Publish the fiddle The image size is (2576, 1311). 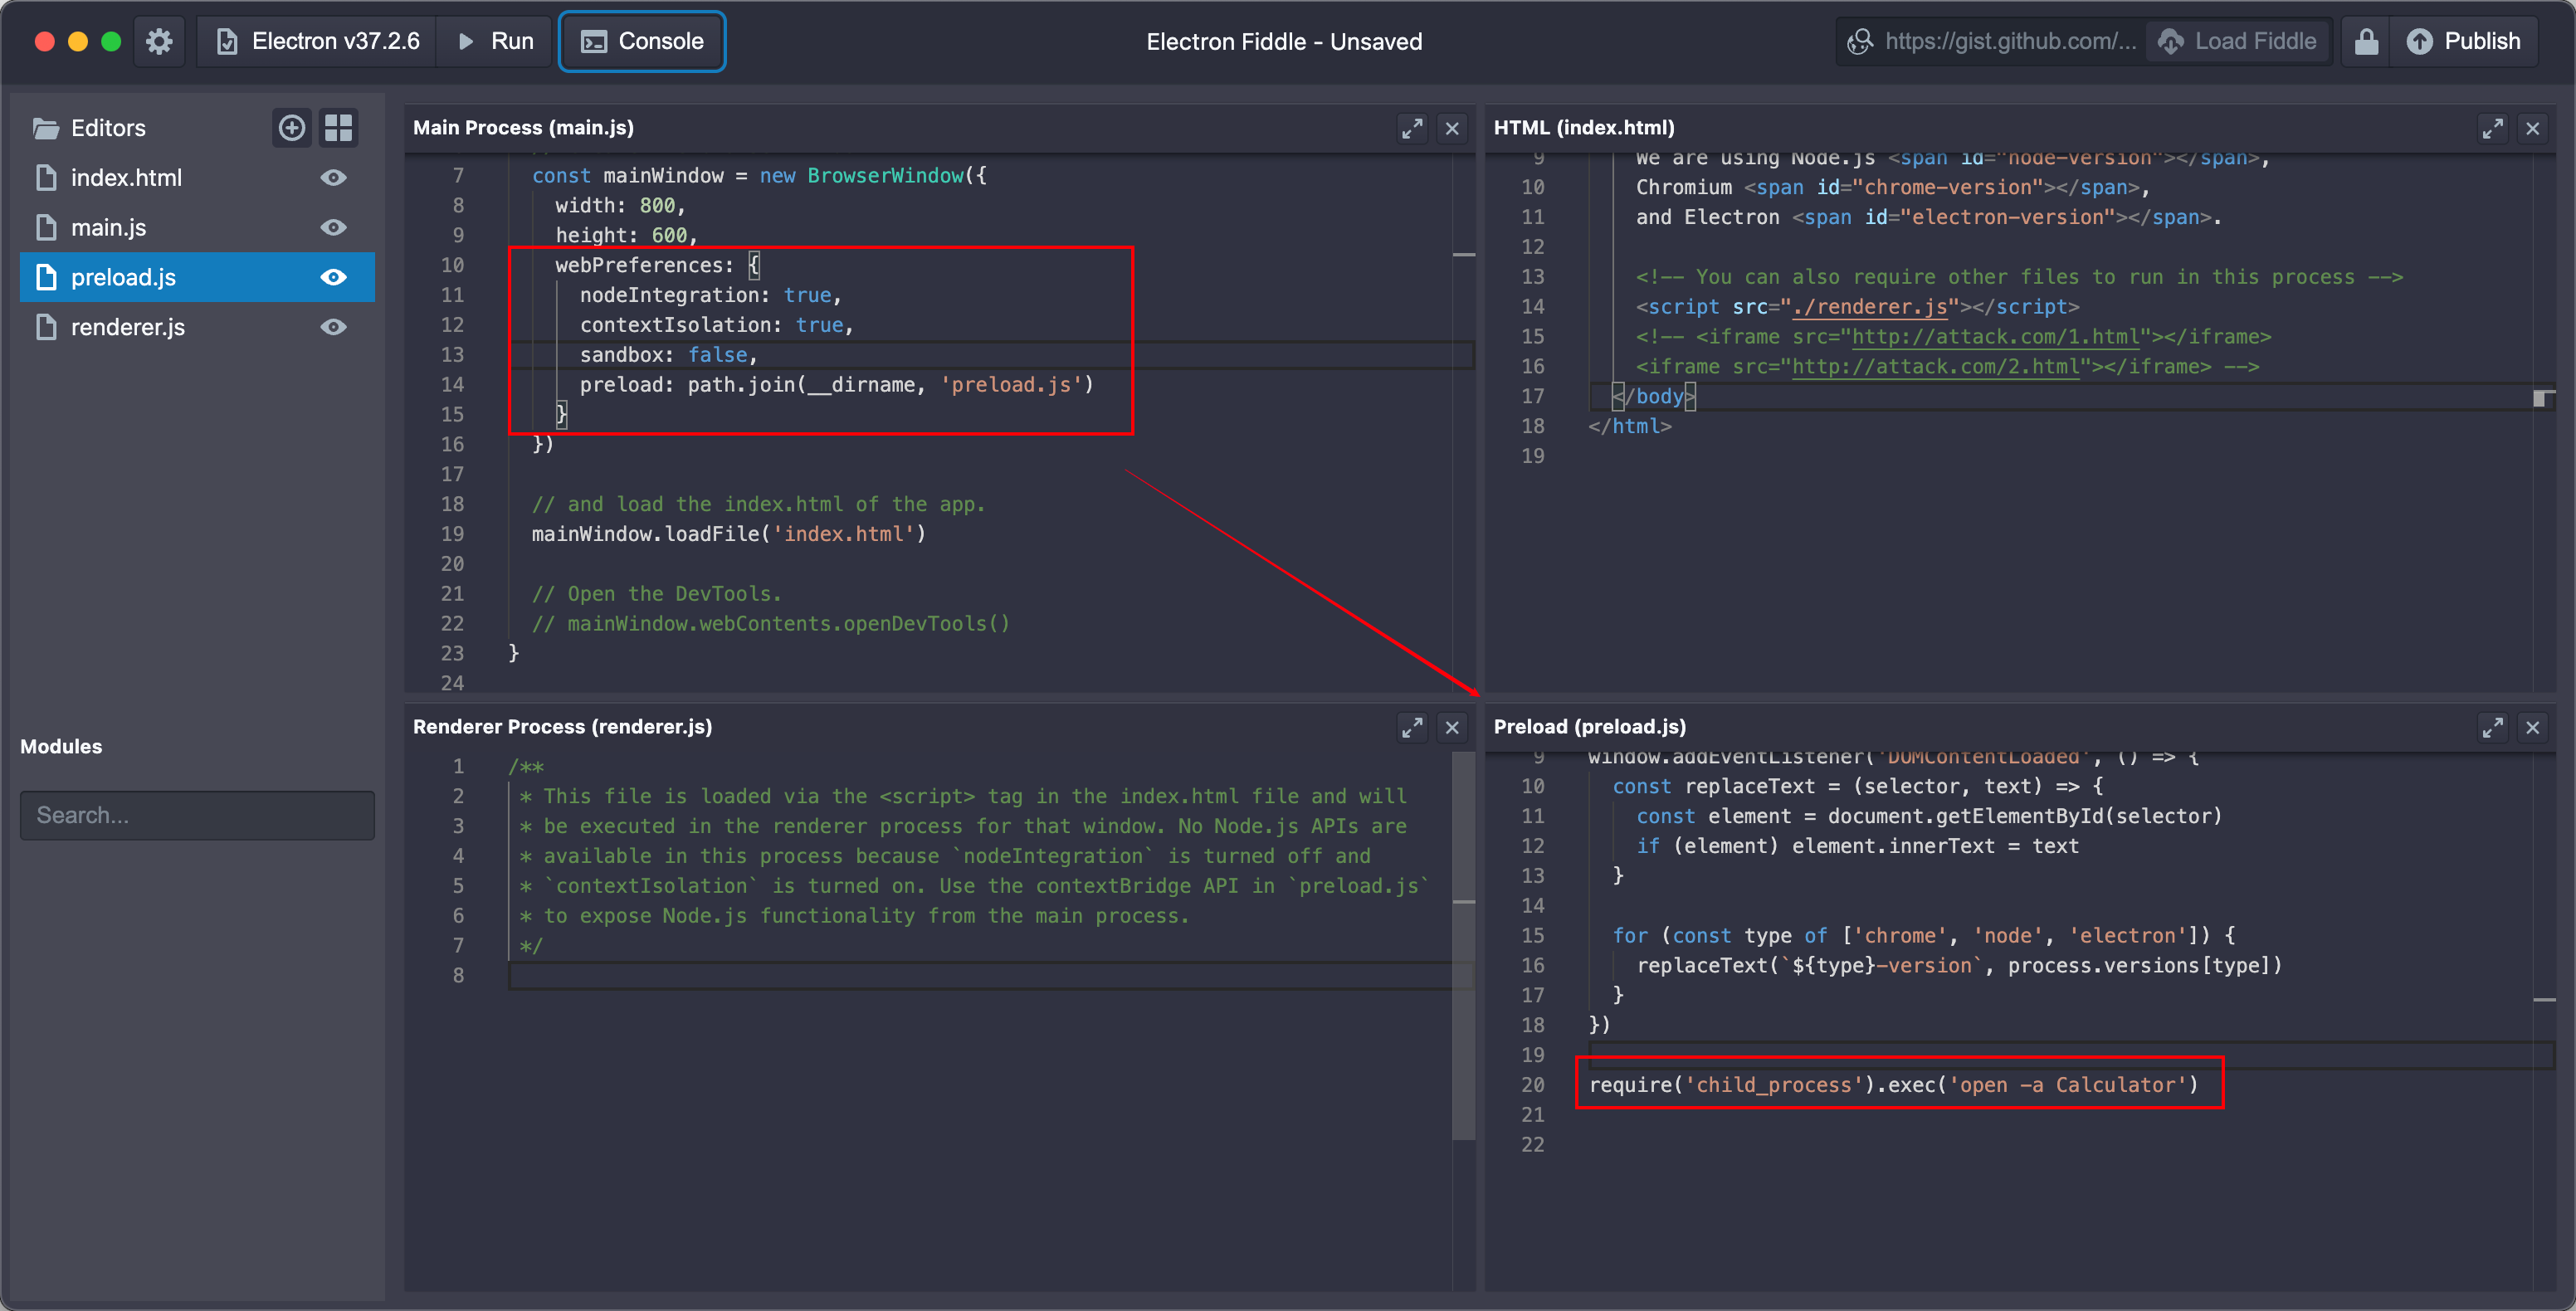(2464, 41)
